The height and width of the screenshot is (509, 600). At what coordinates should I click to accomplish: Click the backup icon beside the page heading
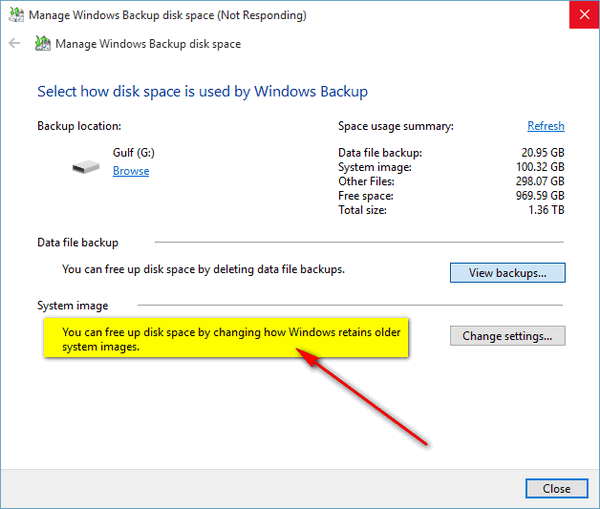(42, 43)
